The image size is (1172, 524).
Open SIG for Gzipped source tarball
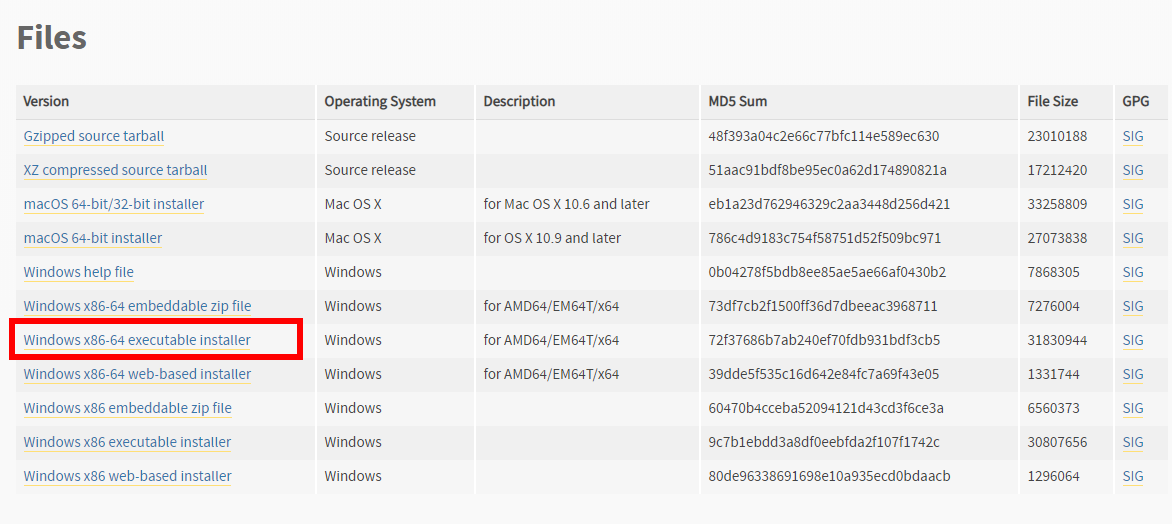[1133, 136]
